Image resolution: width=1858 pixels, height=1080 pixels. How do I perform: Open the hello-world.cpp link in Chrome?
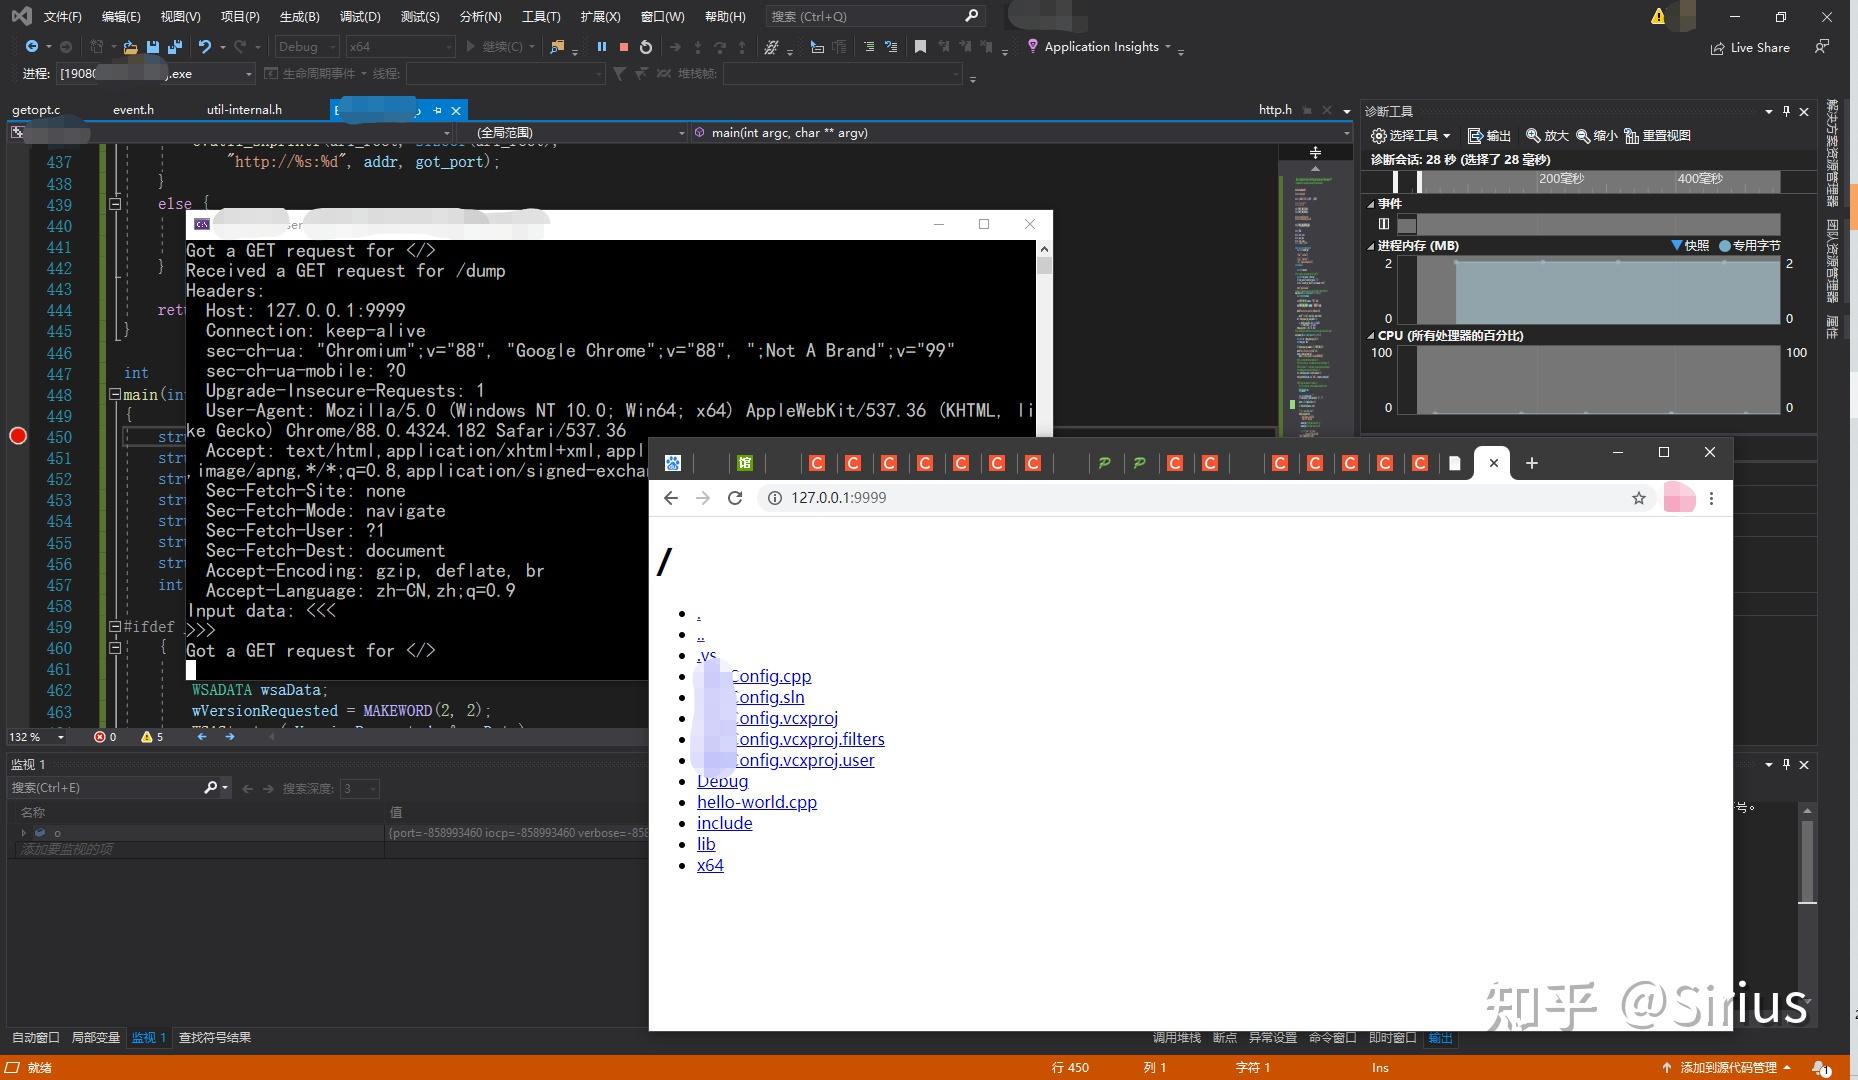[x=757, y=802]
